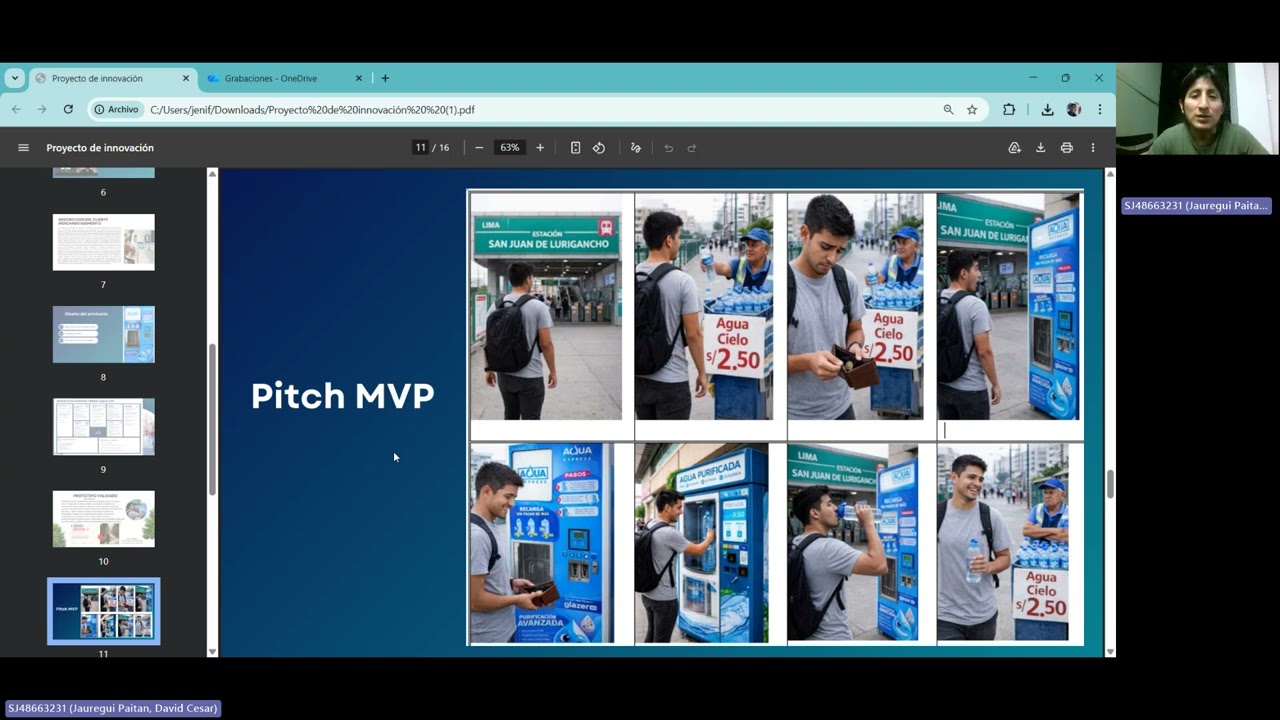Screen dimensions: 1280x720
Task: Bookmark this page with star icon
Action: pos(972,110)
